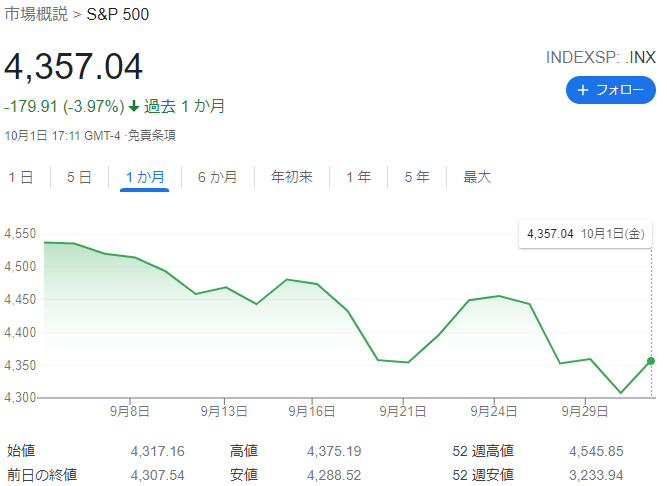The image size is (667, 486).
Task: Click the 過去 1 か月 period label
Action: 184,106
